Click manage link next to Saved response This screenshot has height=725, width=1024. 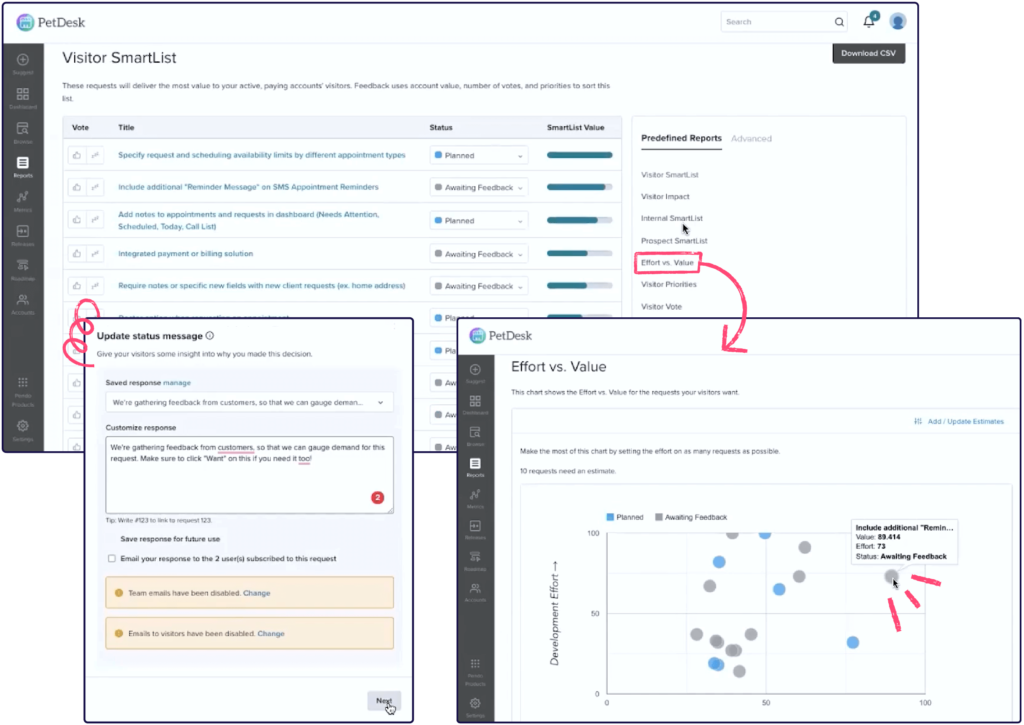pos(176,383)
